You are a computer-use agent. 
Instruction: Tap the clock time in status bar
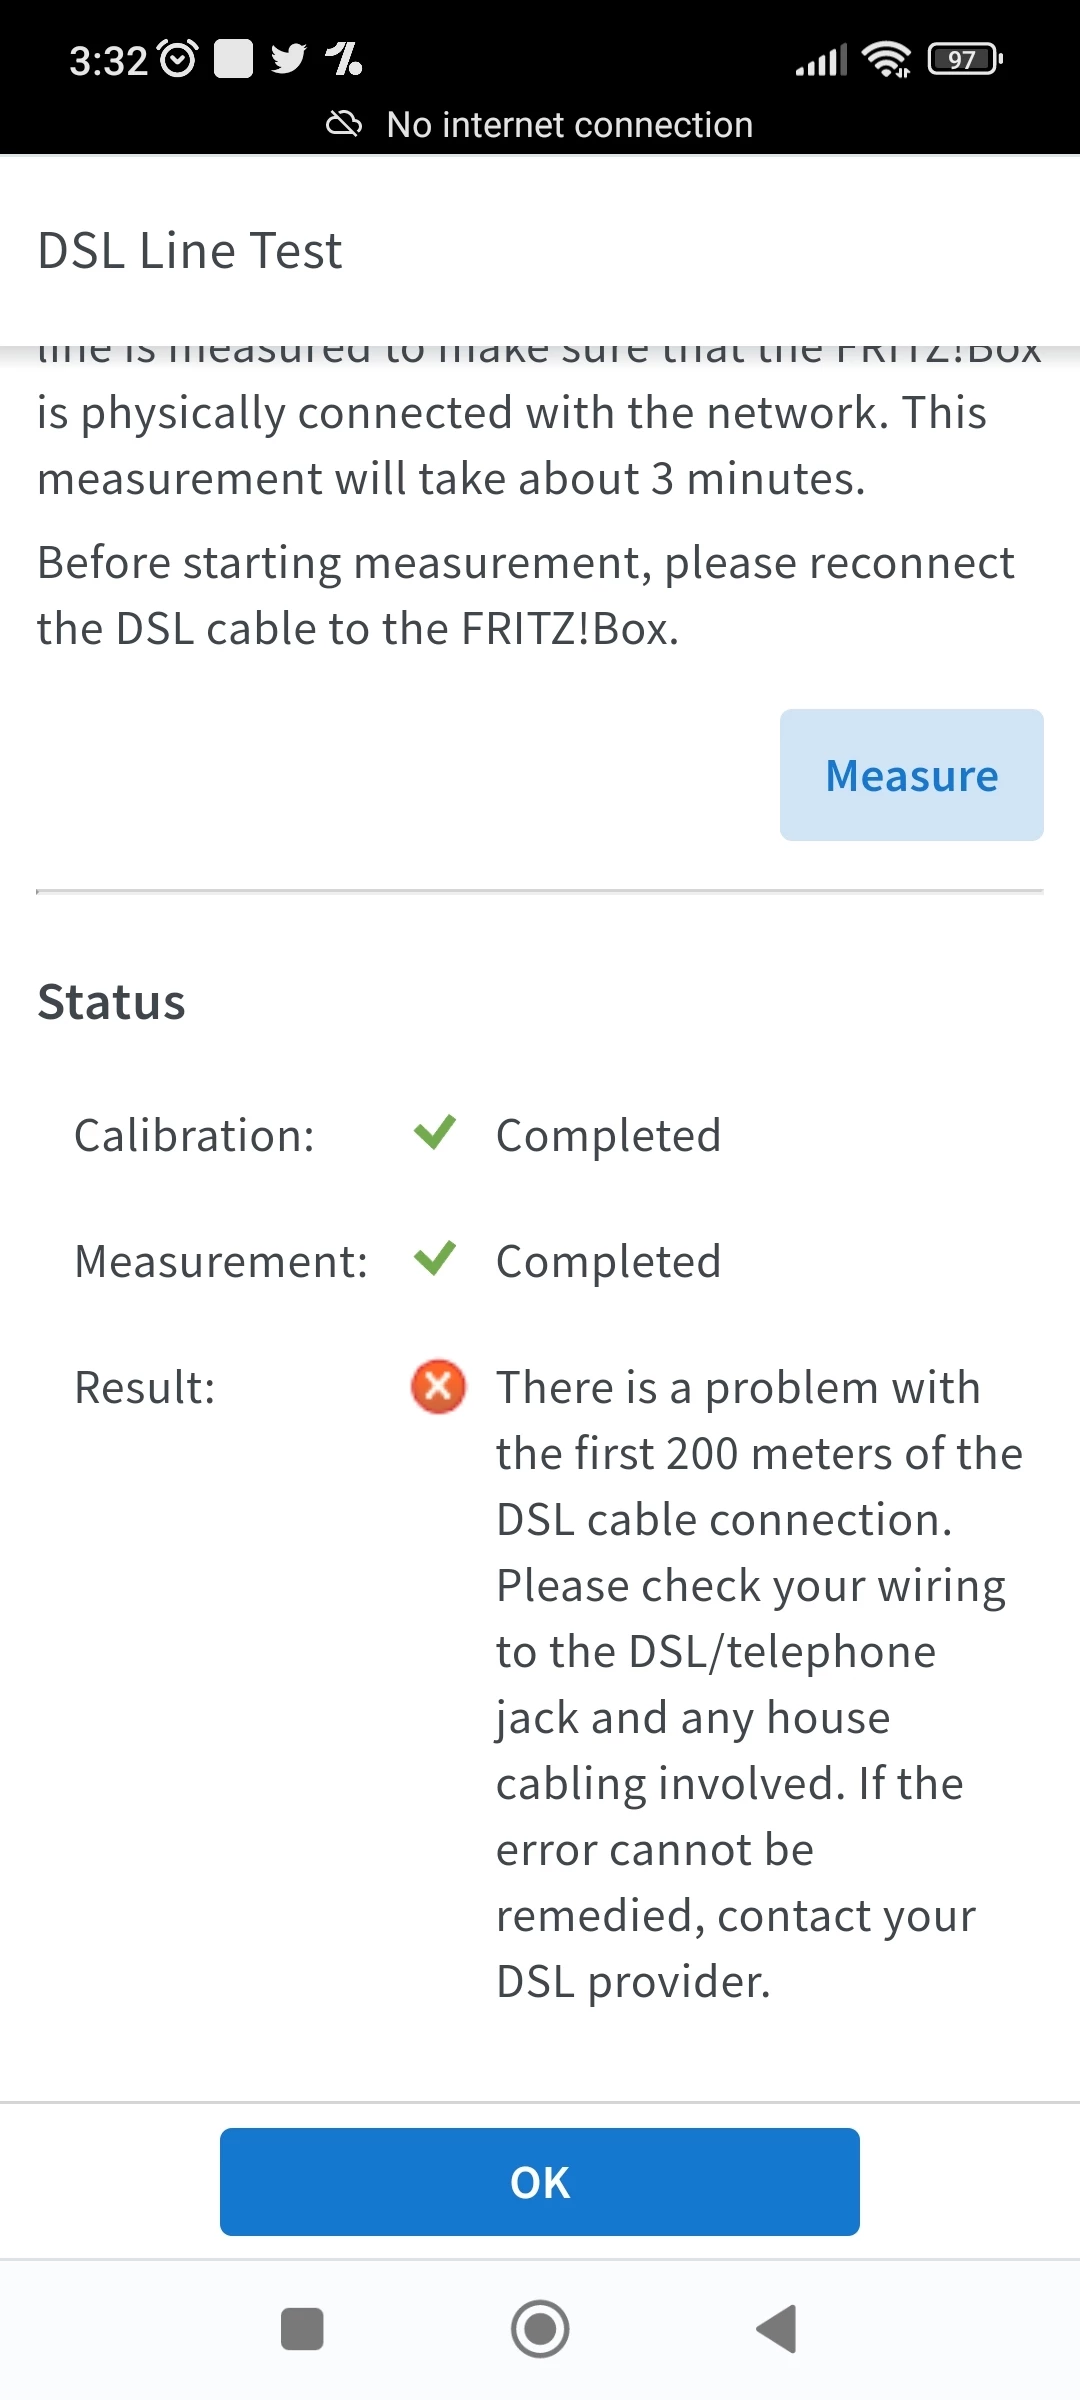pos(108,61)
